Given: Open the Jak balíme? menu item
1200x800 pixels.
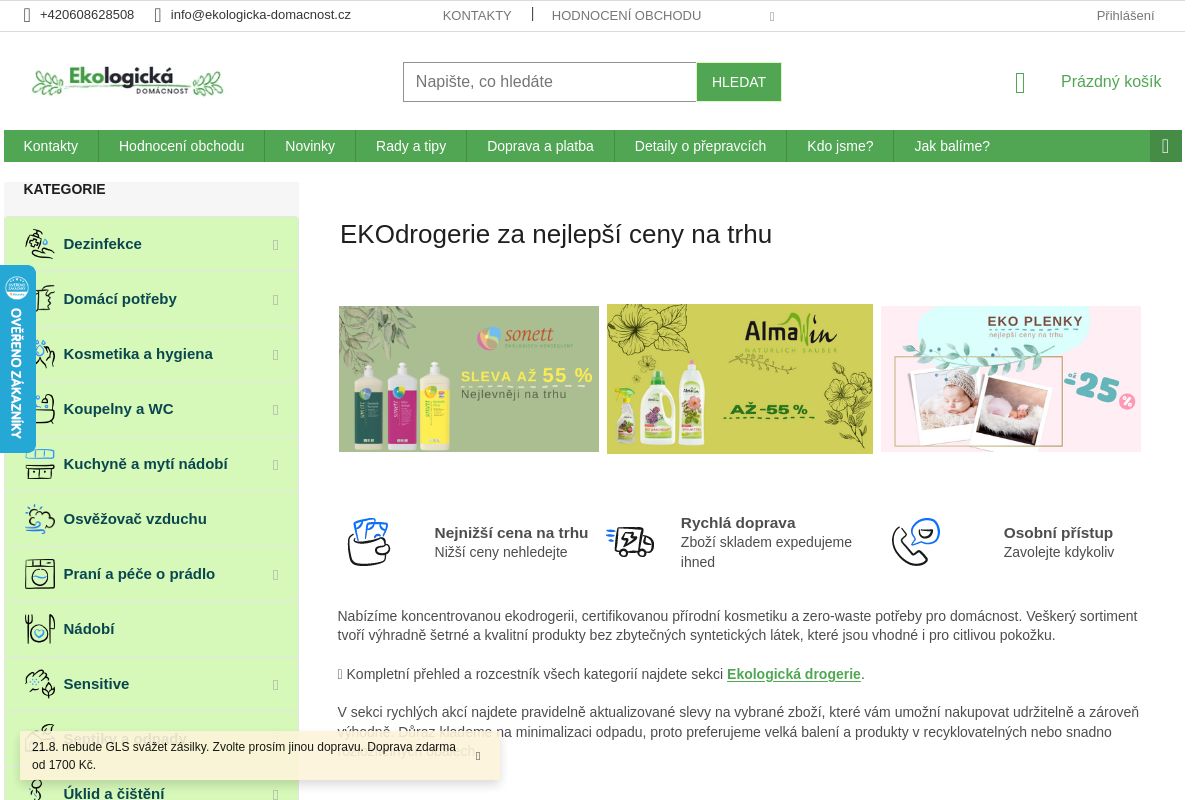Looking at the screenshot, I should point(952,146).
